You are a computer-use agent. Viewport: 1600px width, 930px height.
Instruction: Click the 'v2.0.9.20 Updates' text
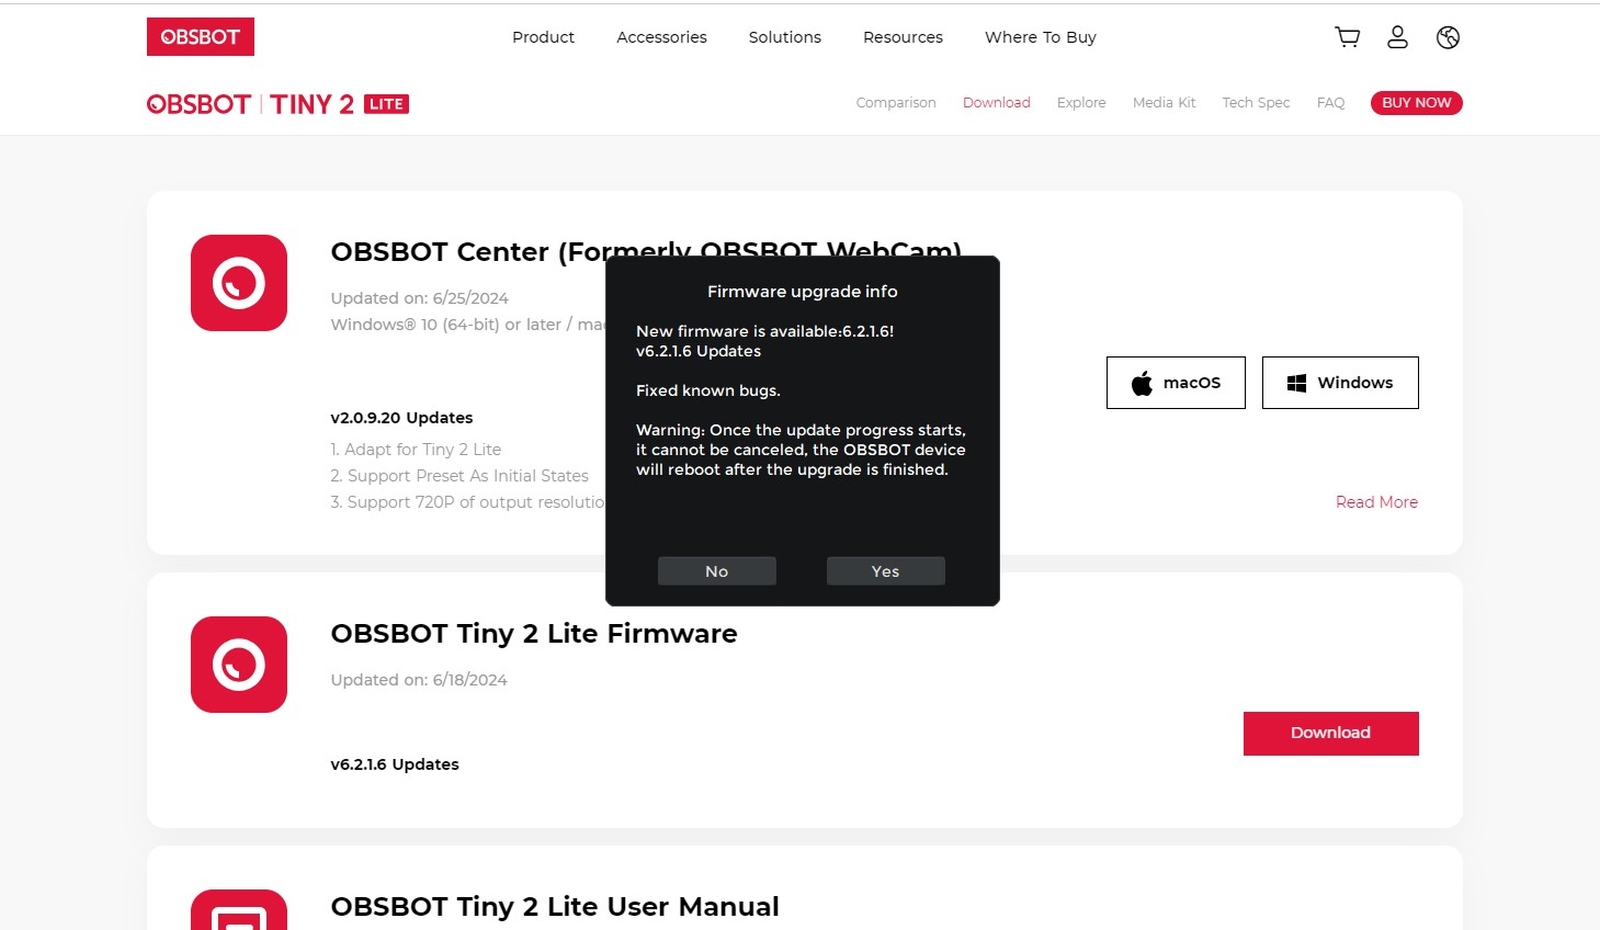pos(402,418)
